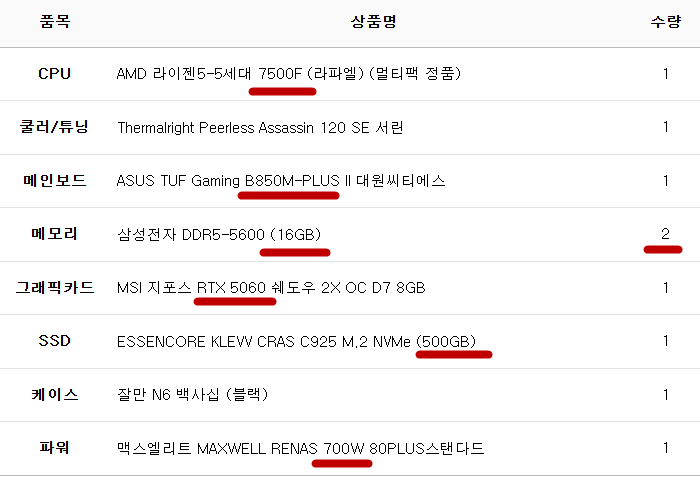Select the 케이스 category label
This screenshot has width=700, height=484.
[55, 395]
